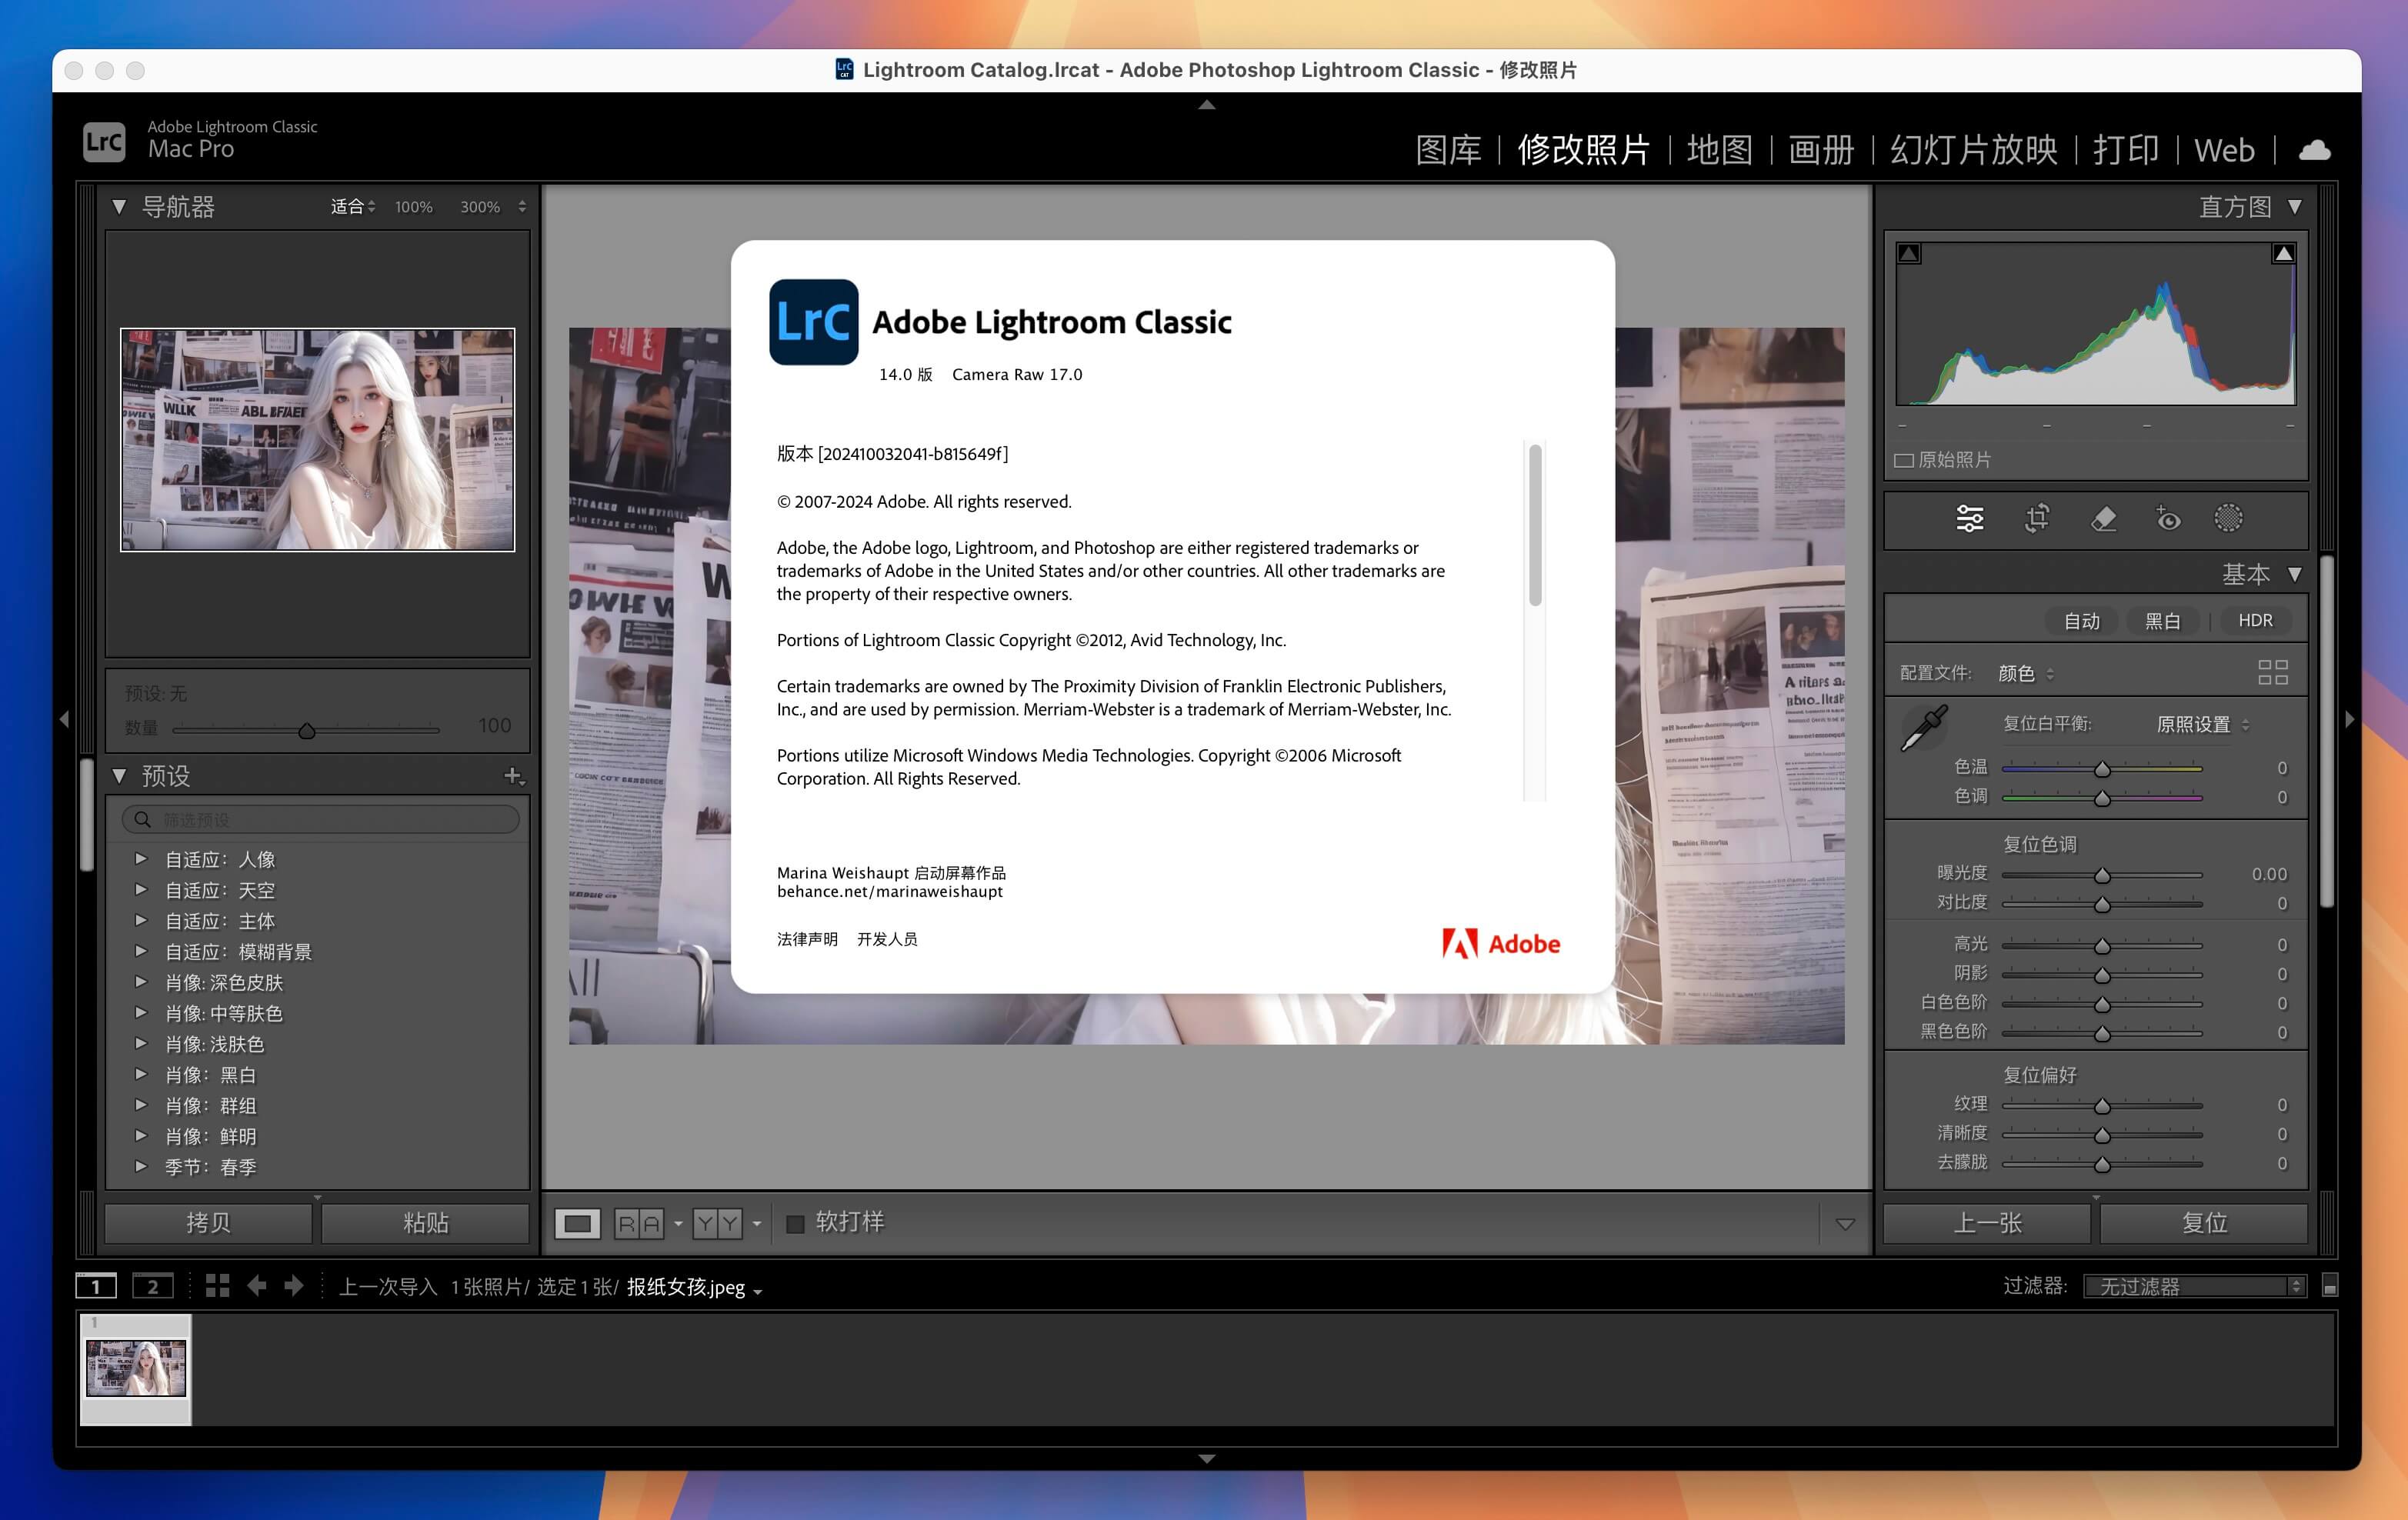The height and width of the screenshot is (1520, 2408).
Task: Click the 自动 tone button
Action: [2082, 621]
